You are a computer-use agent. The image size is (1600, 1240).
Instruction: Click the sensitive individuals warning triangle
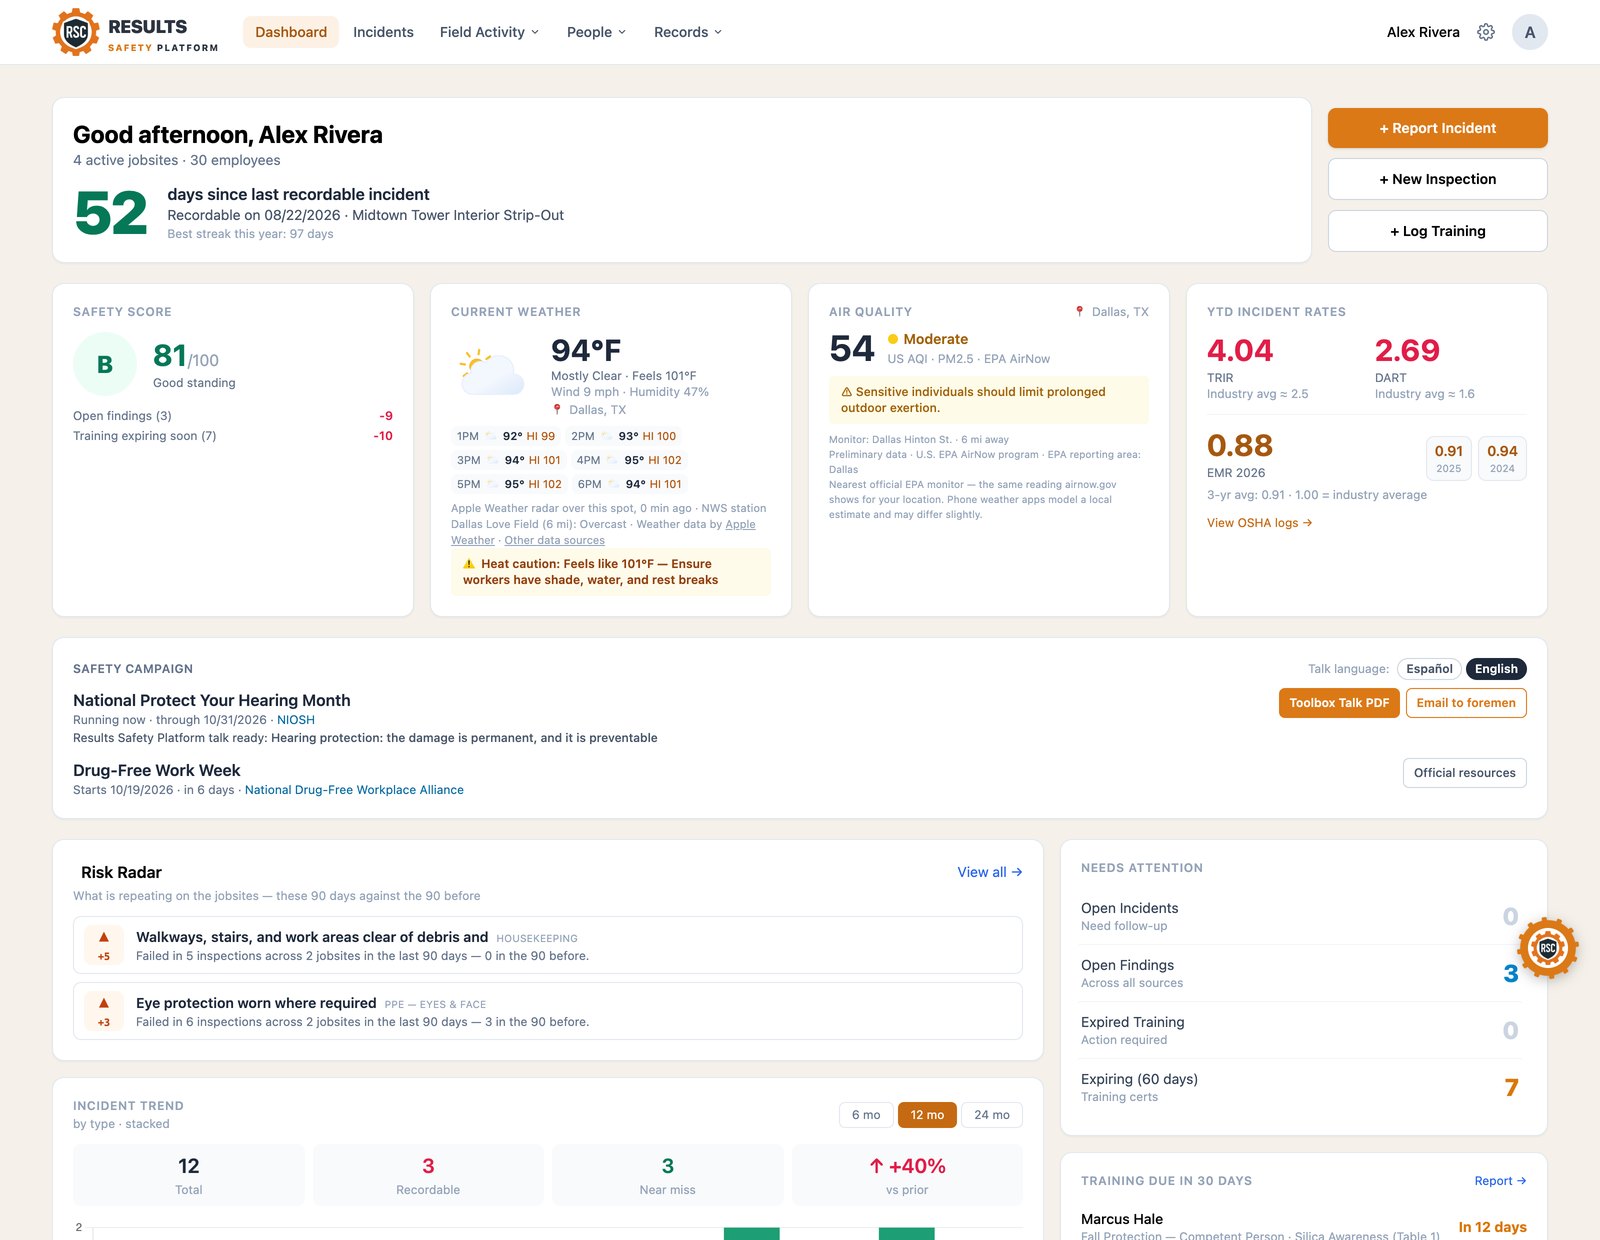pyautogui.click(x=846, y=392)
